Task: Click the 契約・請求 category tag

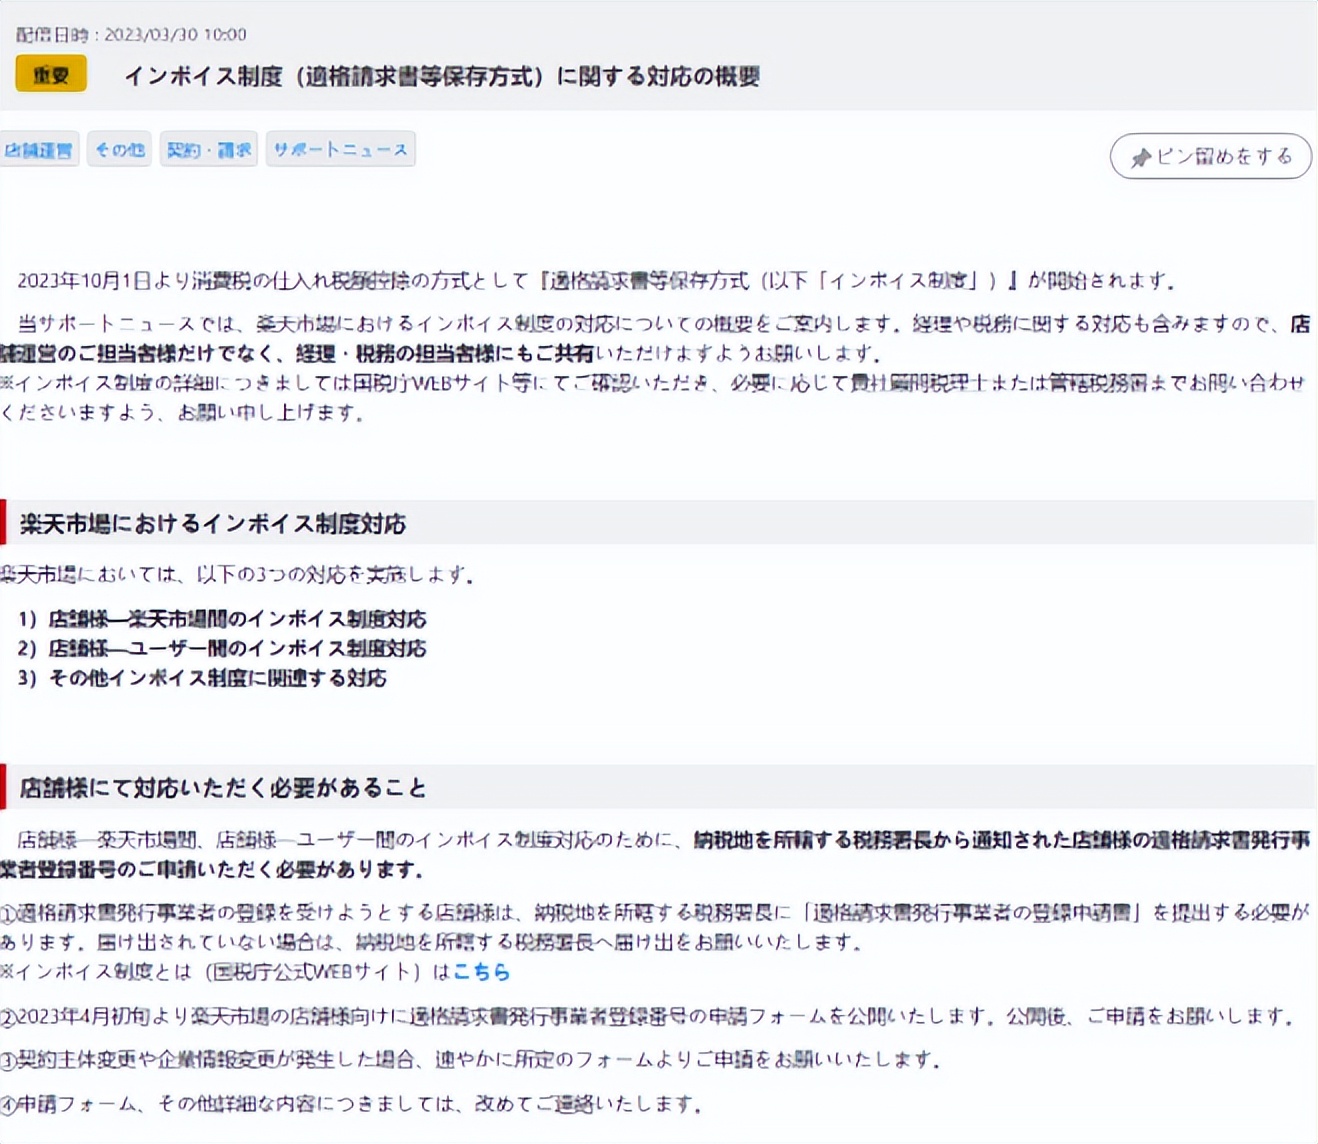Action: [x=207, y=148]
